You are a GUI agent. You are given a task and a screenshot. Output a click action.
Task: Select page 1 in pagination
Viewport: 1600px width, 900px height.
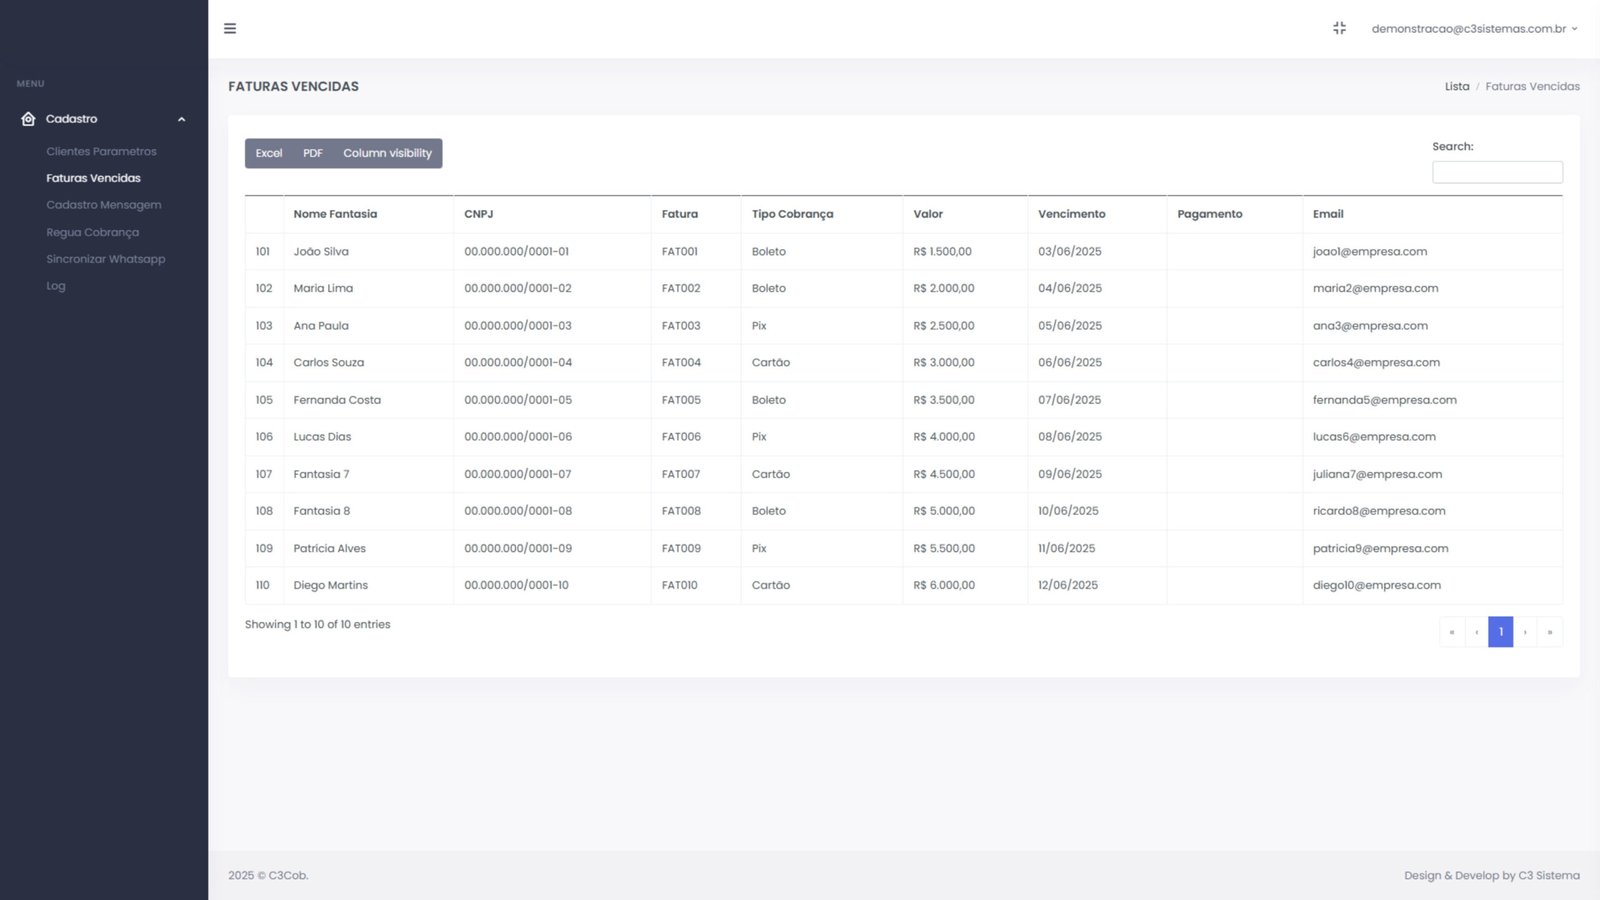1500,632
